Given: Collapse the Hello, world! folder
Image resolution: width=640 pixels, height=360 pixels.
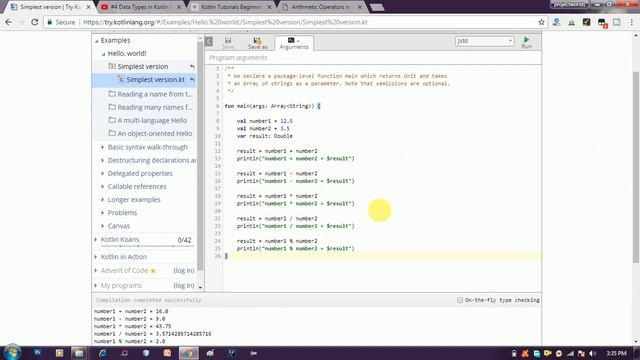Looking at the screenshot, I should (103, 54).
